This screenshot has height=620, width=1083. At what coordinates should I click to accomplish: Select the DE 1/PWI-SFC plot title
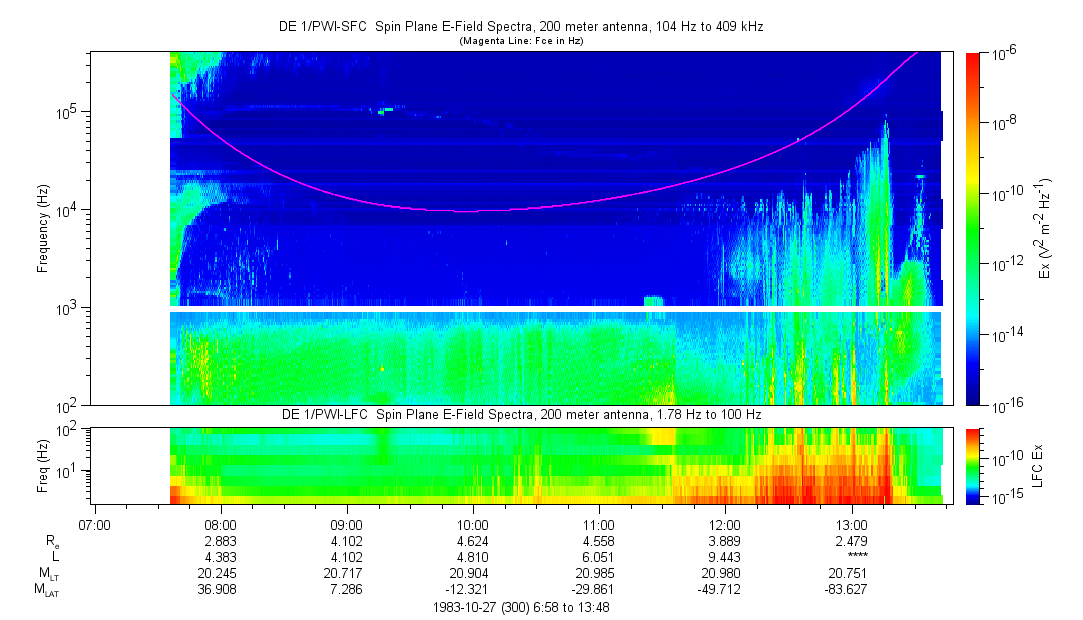[x=520, y=27]
